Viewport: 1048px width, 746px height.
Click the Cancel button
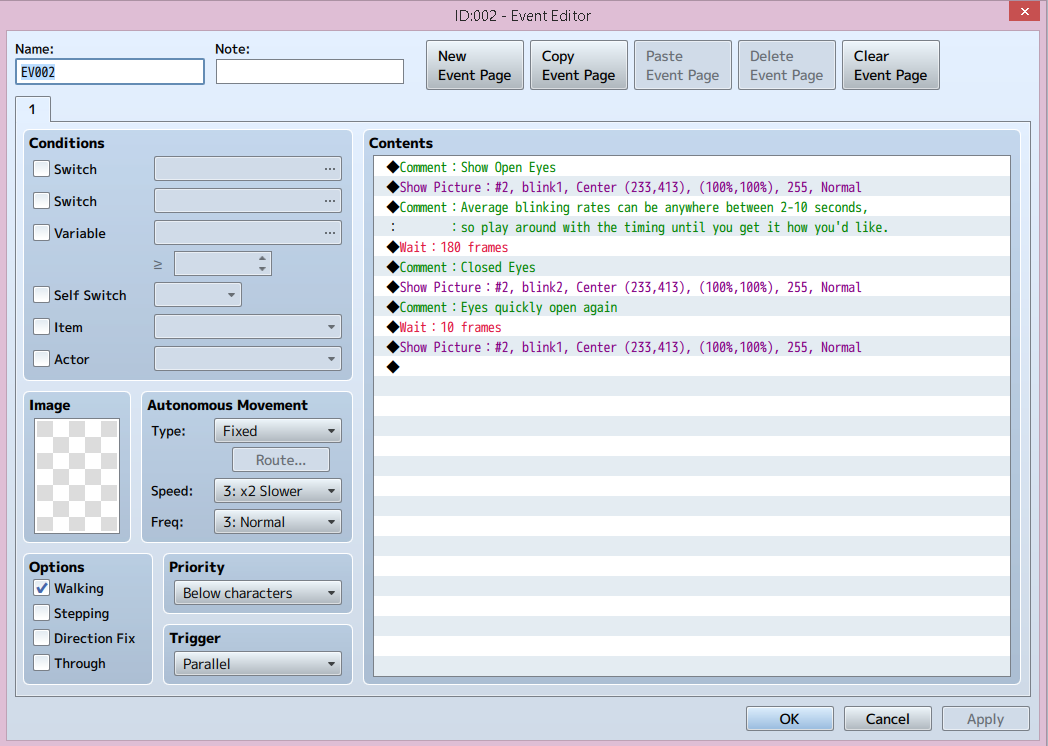click(888, 719)
